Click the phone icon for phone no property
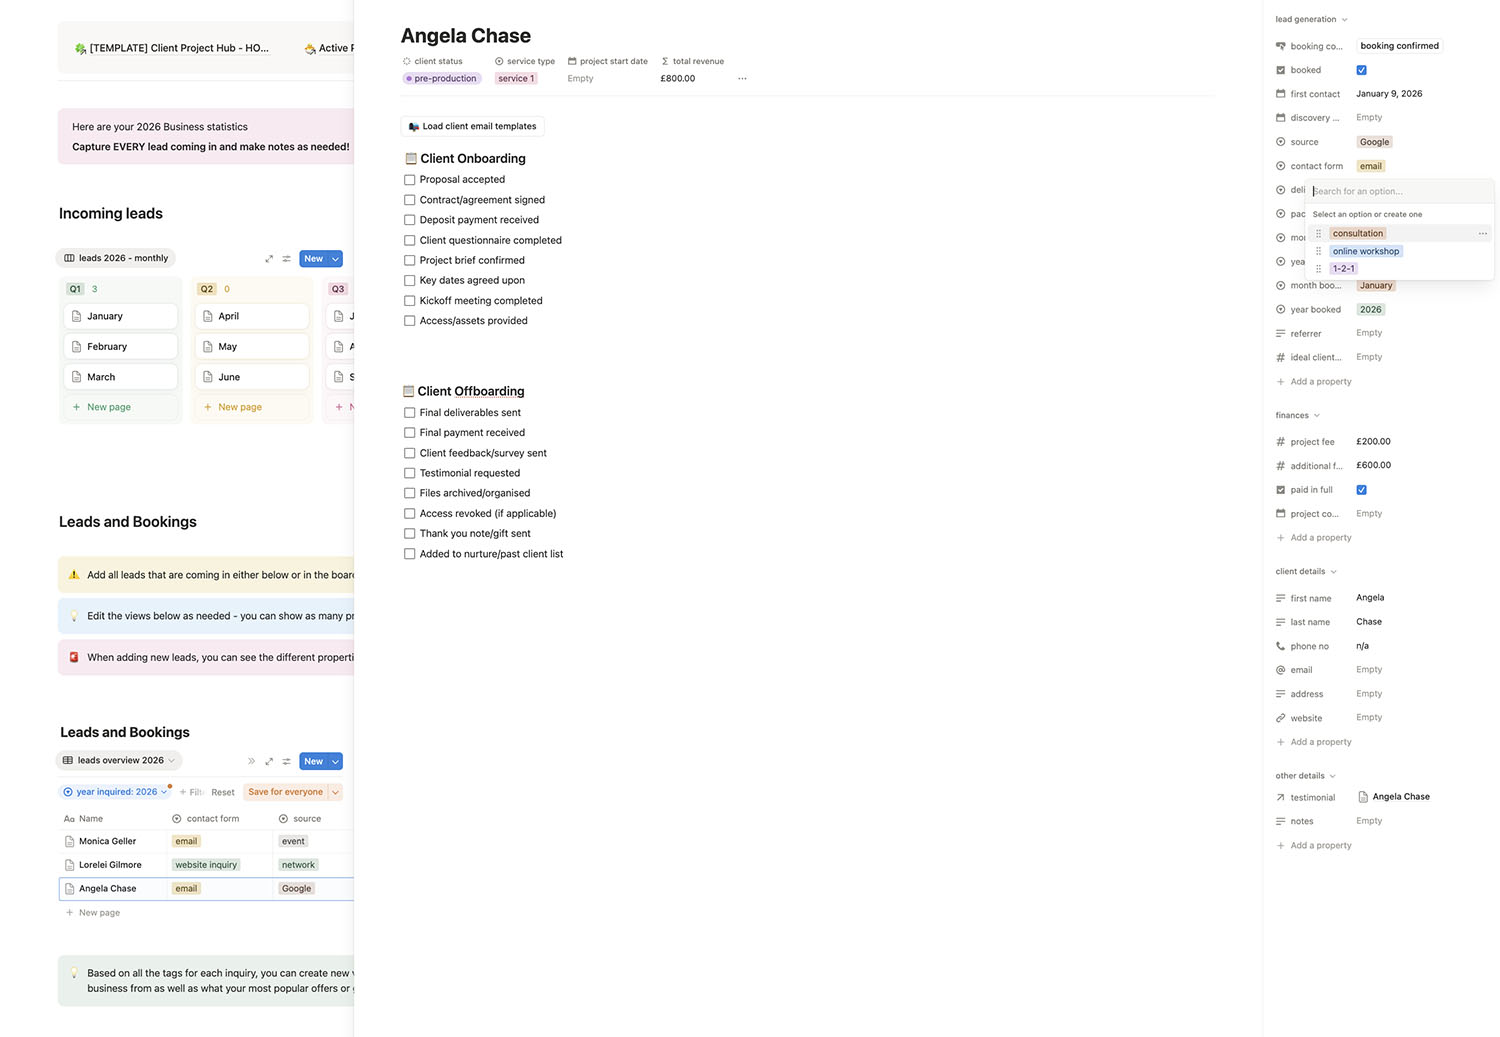The height and width of the screenshot is (1037, 1500). point(1281,646)
